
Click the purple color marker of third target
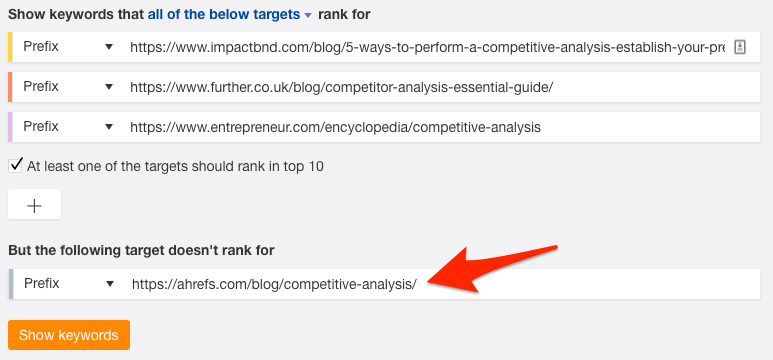coord(10,127)
